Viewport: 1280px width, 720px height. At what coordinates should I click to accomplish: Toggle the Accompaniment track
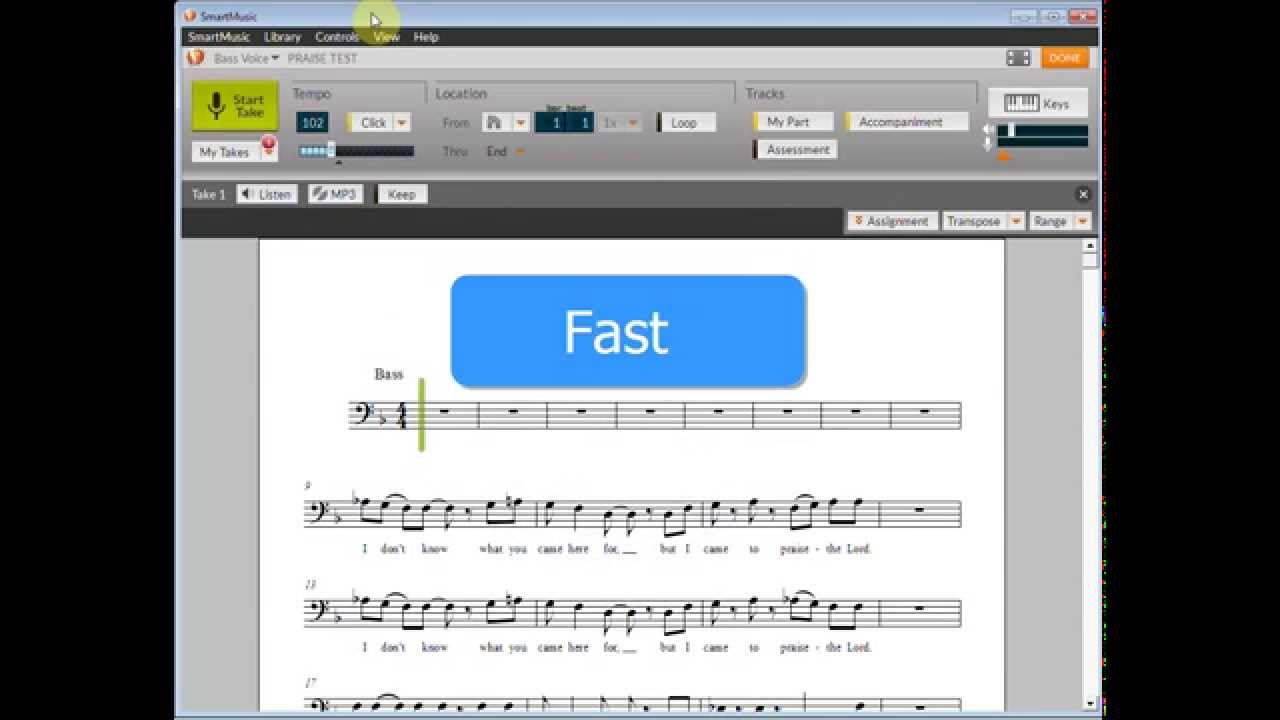pos(907,122)
